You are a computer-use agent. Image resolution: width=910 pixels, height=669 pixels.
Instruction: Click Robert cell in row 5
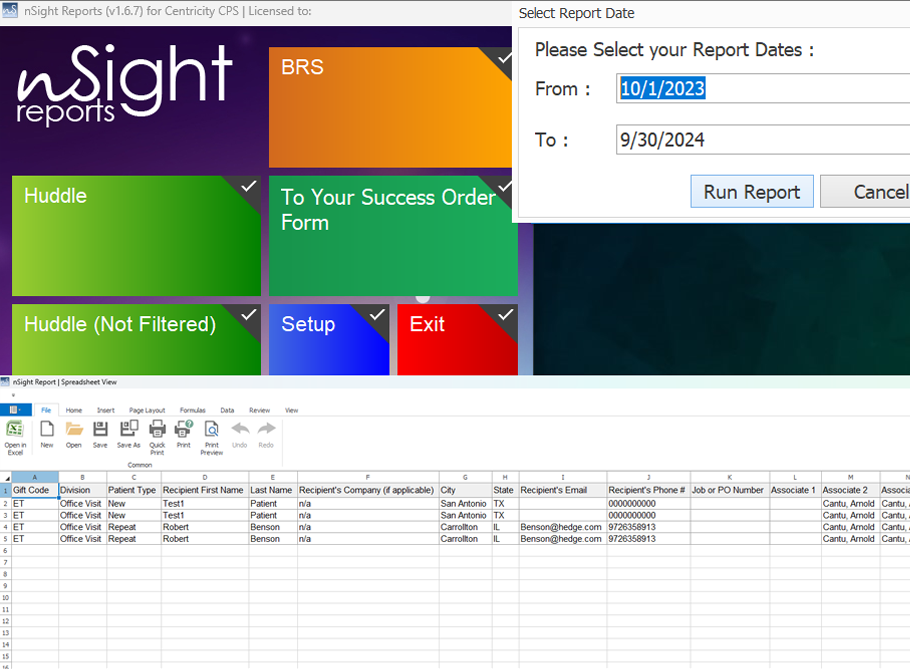coord(205,539)
